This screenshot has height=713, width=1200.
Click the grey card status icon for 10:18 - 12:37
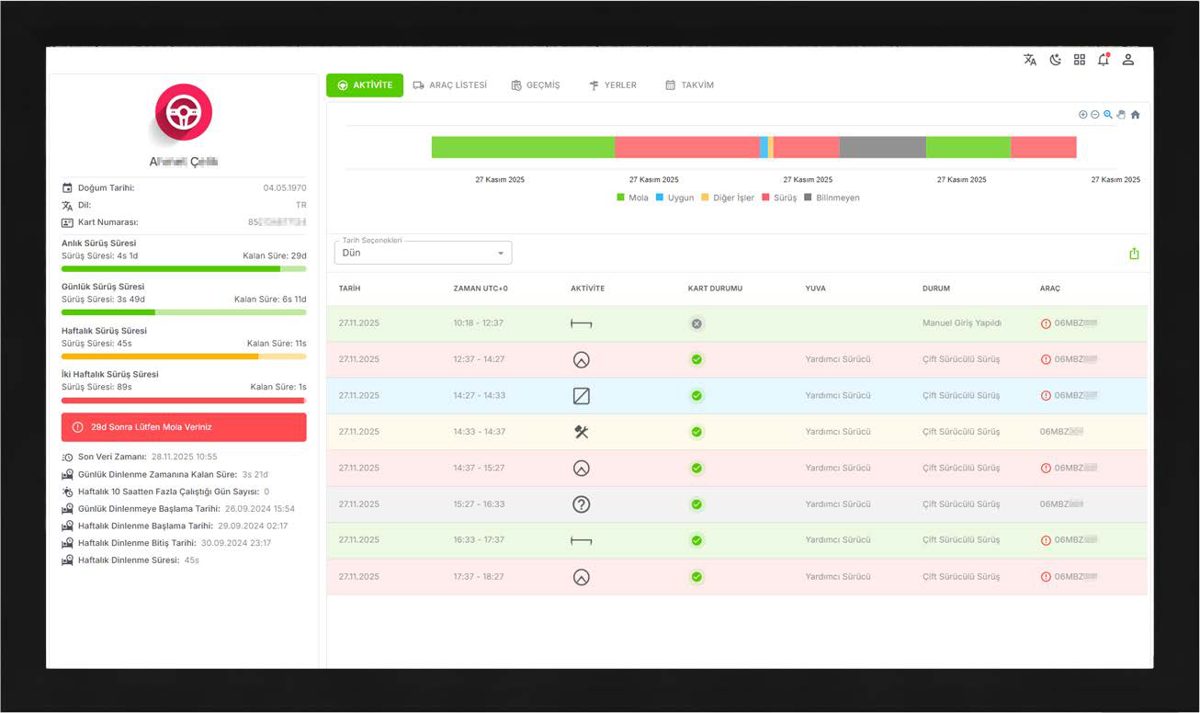[x=697, y=324]
